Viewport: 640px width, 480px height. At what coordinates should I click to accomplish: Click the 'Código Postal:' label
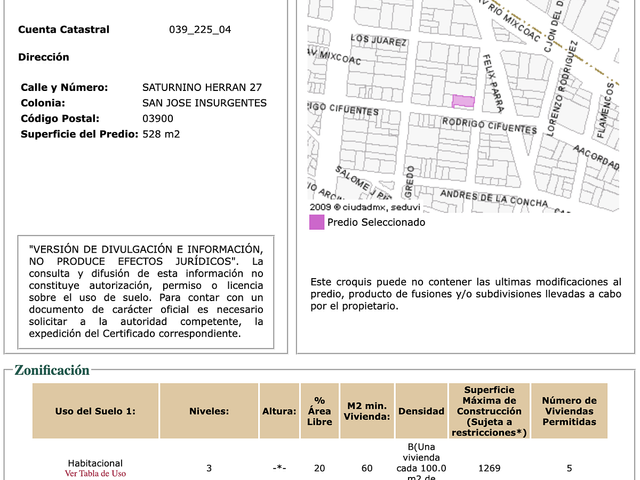pos(60,118)
